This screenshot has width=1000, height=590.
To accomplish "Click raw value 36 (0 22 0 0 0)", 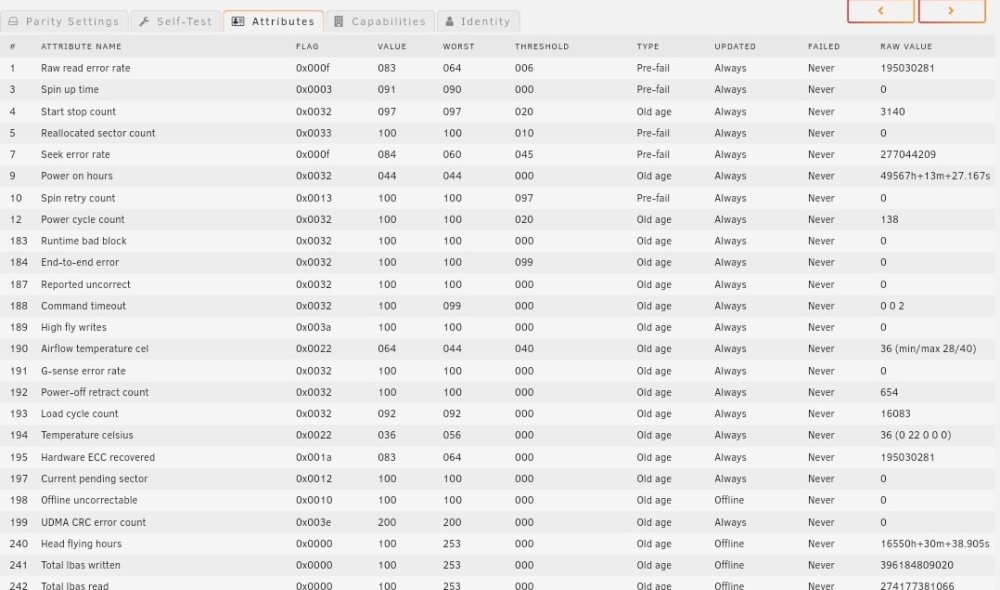I will (915, 435).
